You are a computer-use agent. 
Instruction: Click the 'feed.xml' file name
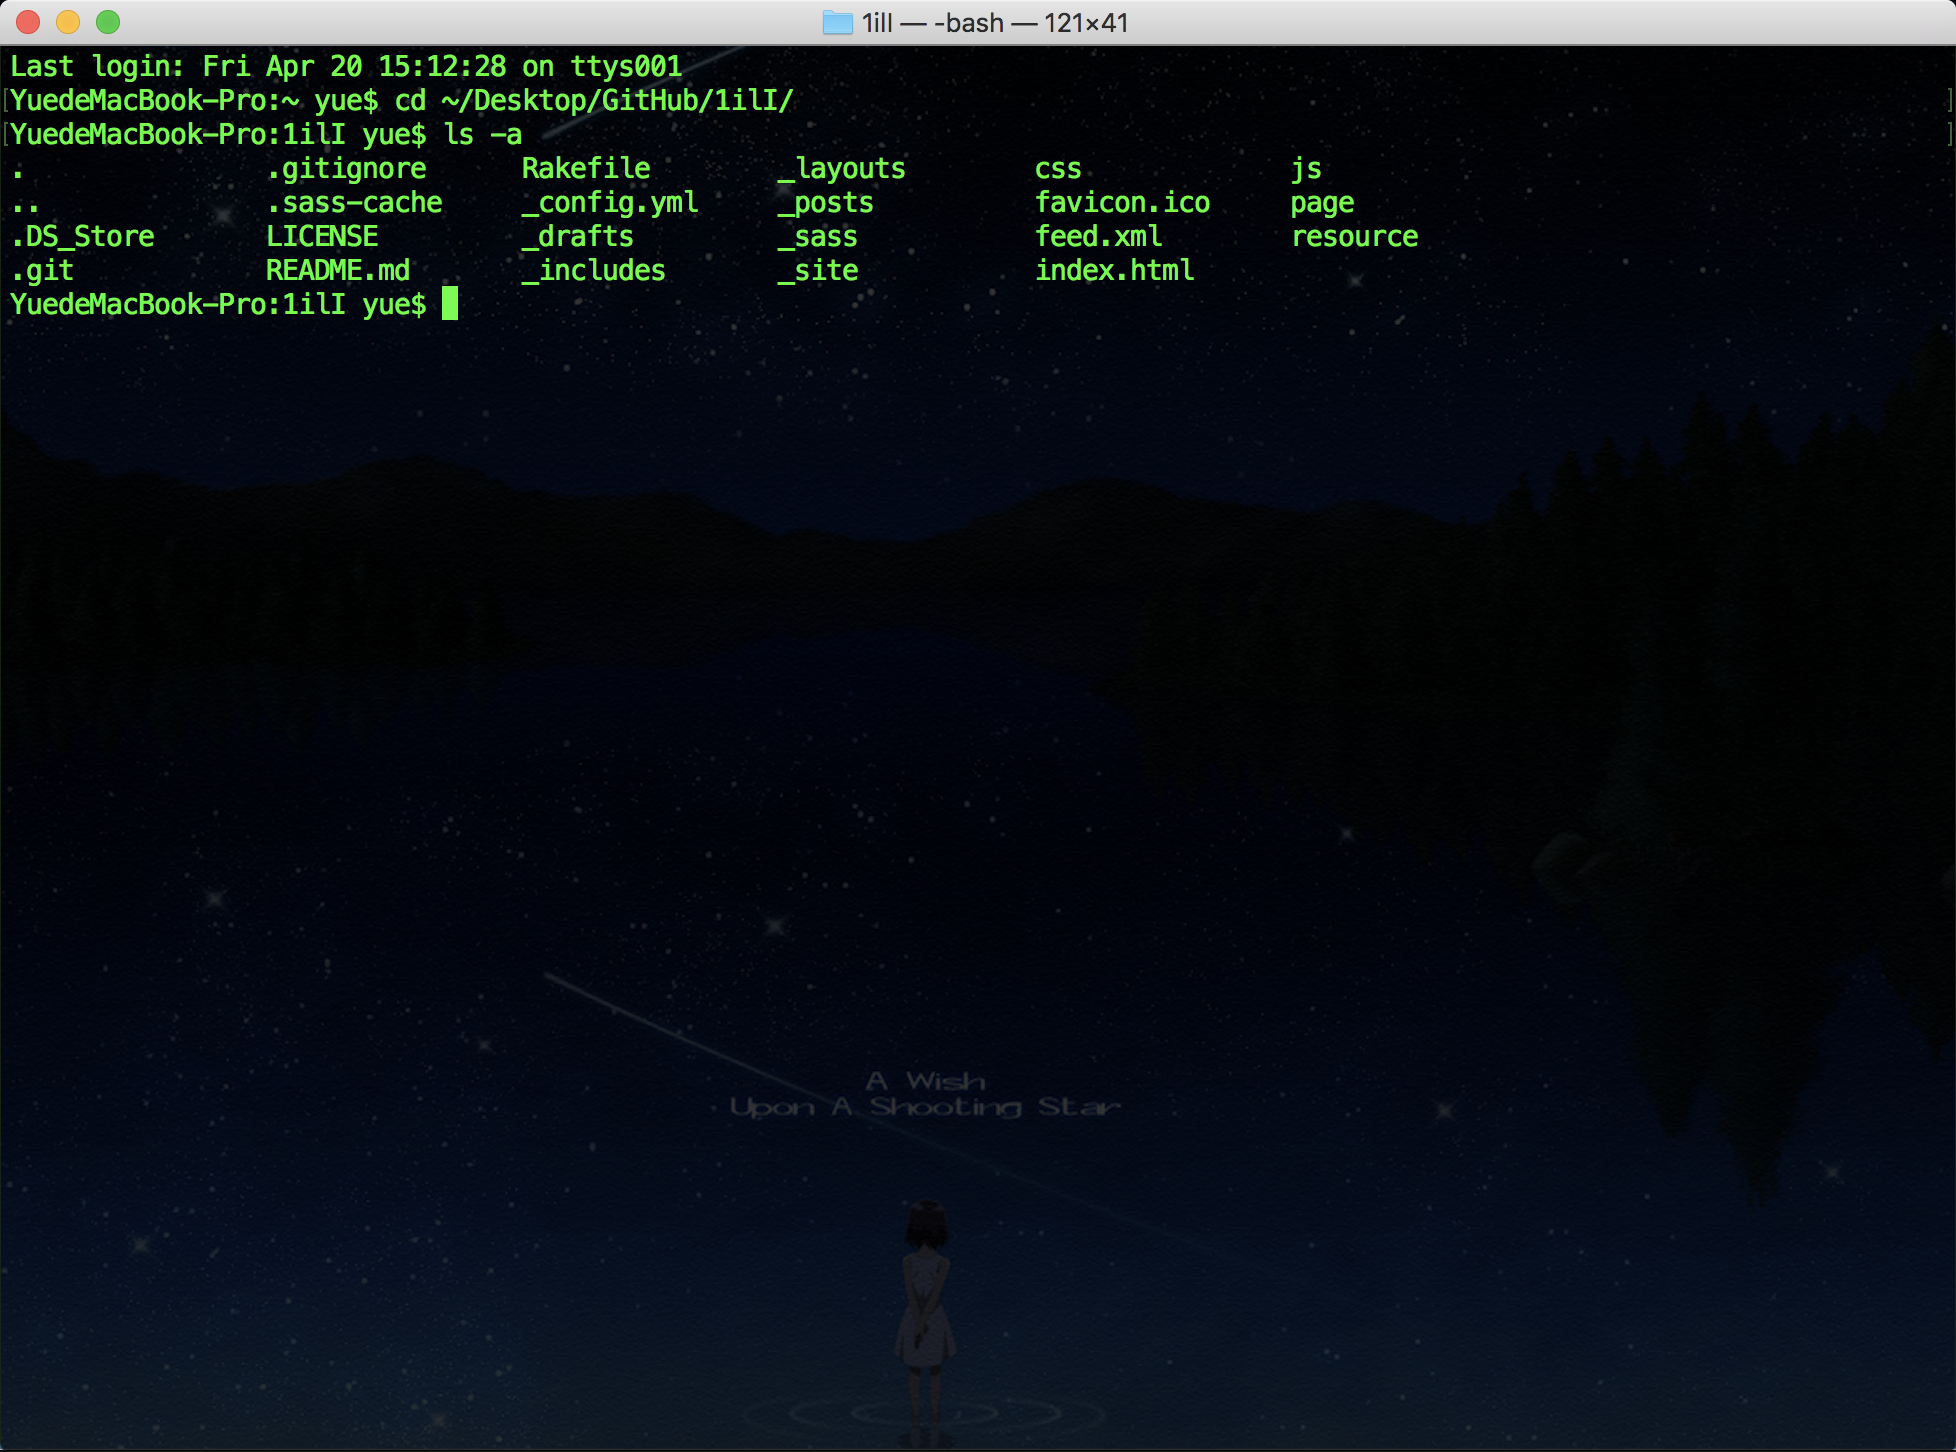(x=1098, y=236)
